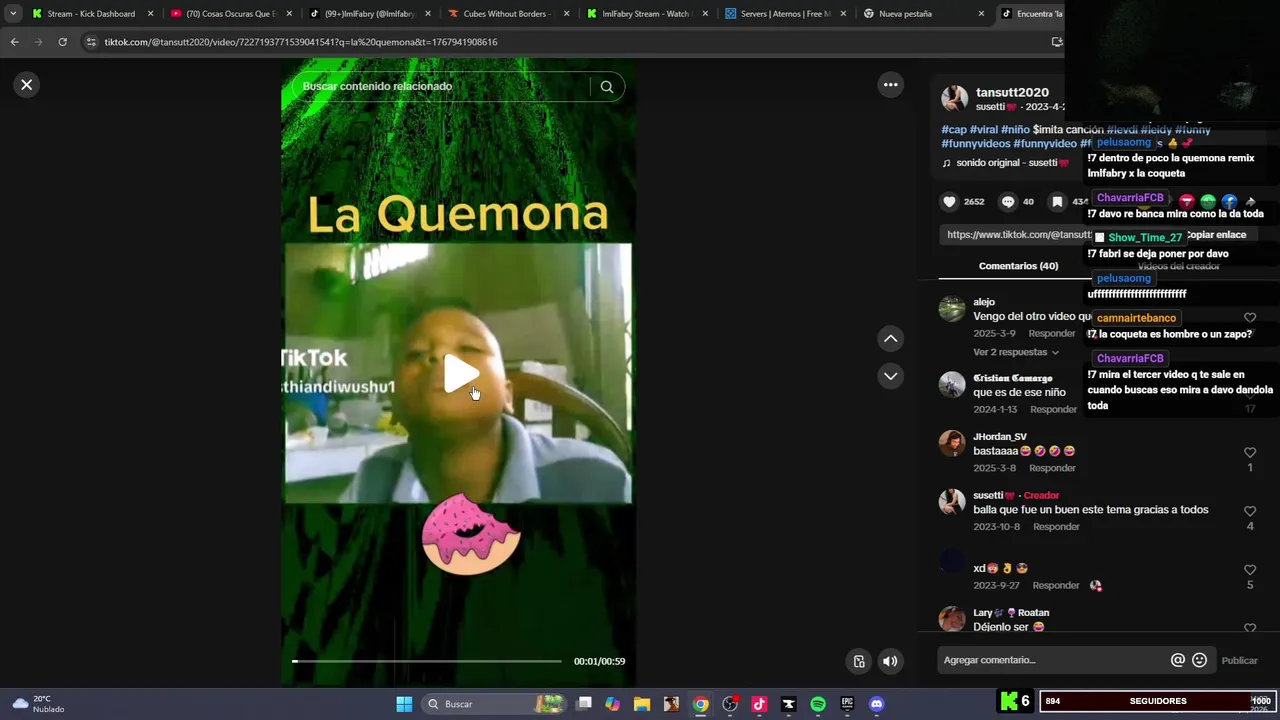1280x720 pixels.
Task: Switch to Stream - Kick Dashboard tab
Action: tap(92, 14)
